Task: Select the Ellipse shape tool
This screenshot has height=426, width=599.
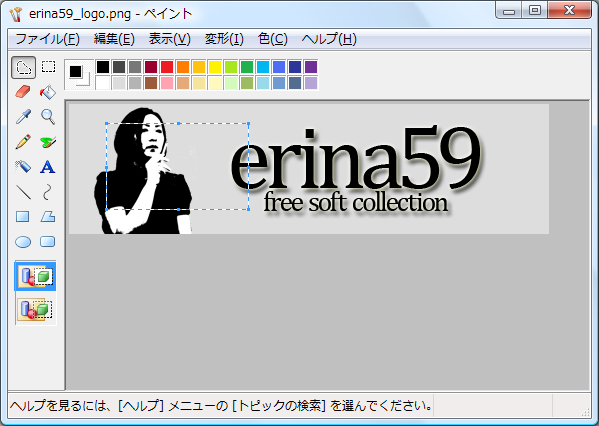Action: pyautogui.click(x=23, y=242)
